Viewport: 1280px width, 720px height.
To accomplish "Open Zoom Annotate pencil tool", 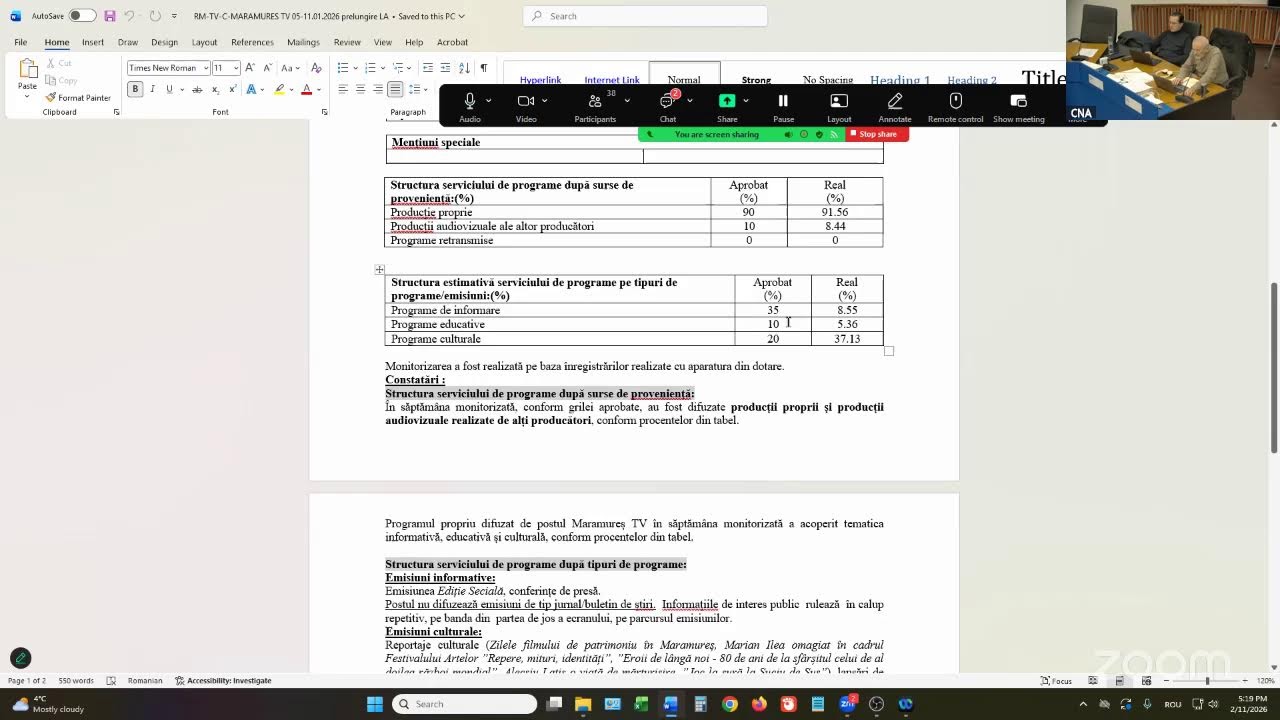I will pyautogui.click(x=895, y=106).
